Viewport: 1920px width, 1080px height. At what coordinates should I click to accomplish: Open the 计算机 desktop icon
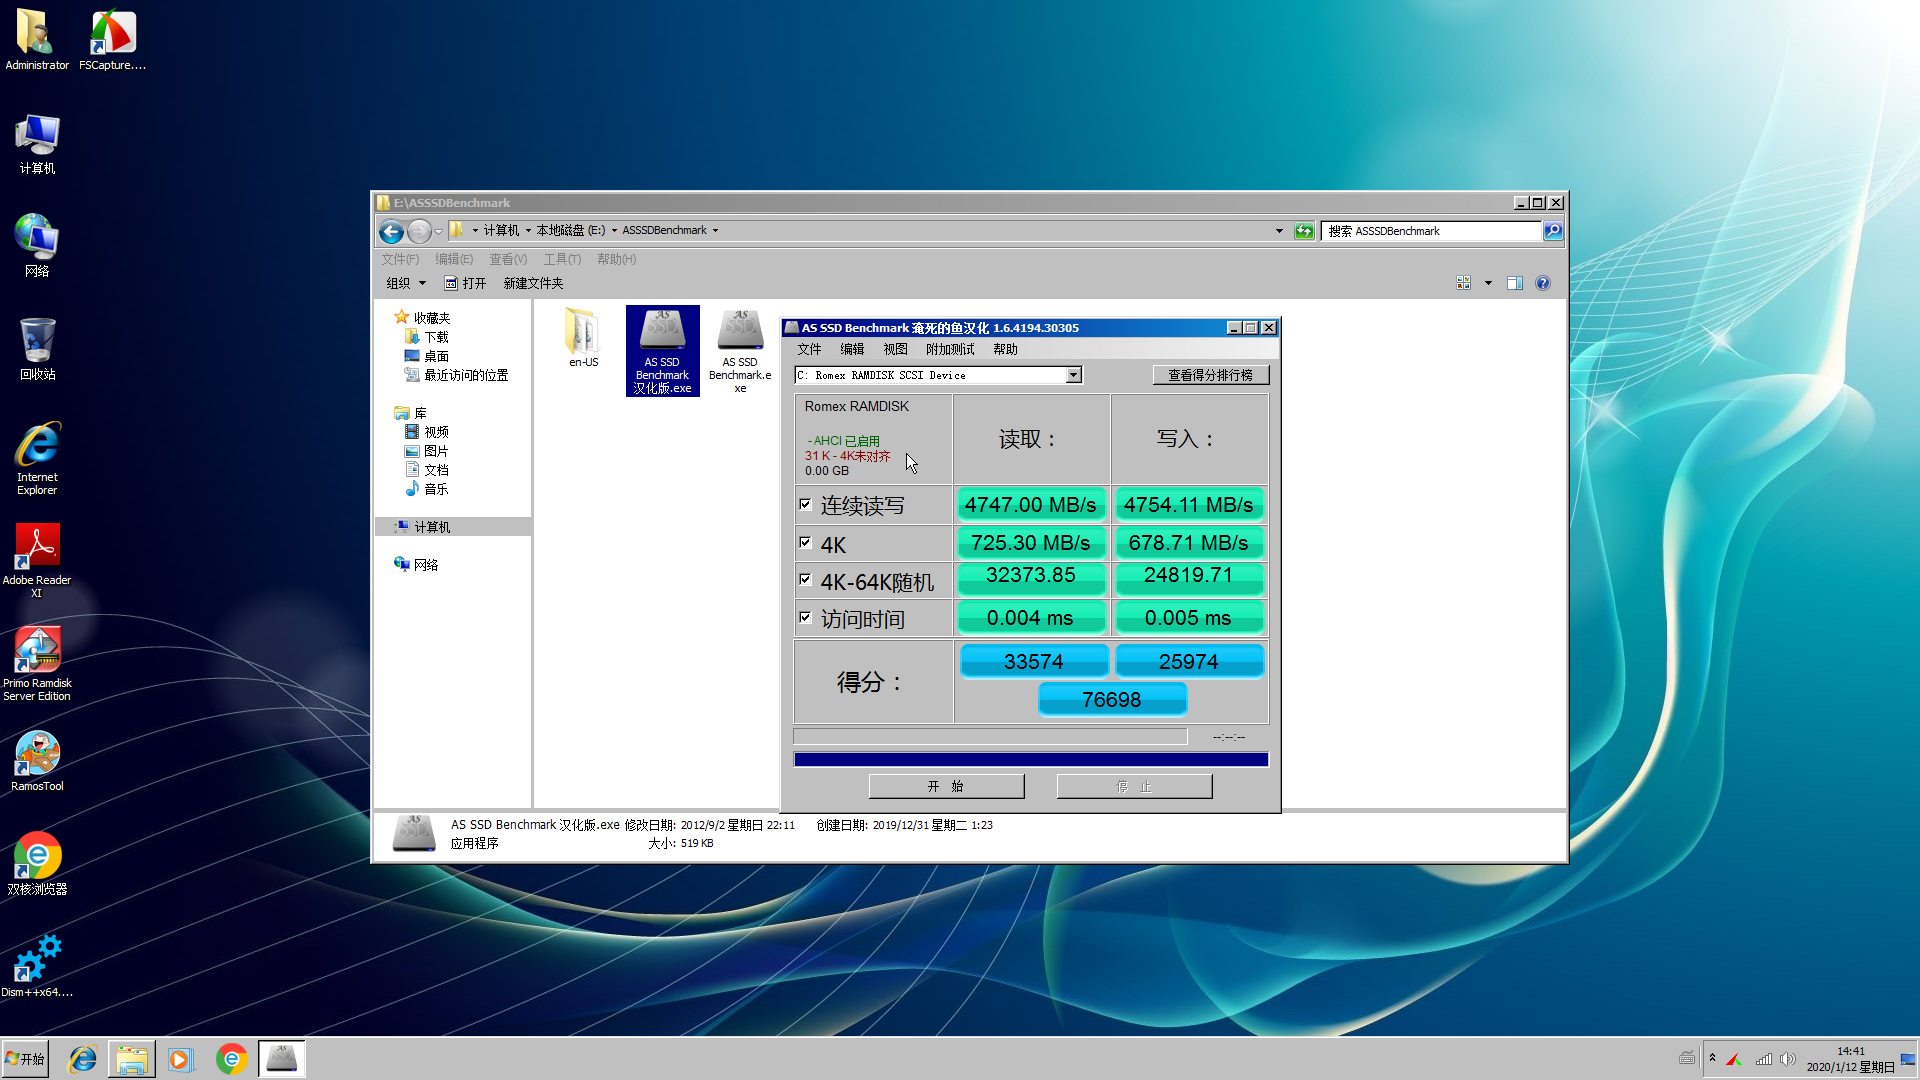[x=37, y=145]
